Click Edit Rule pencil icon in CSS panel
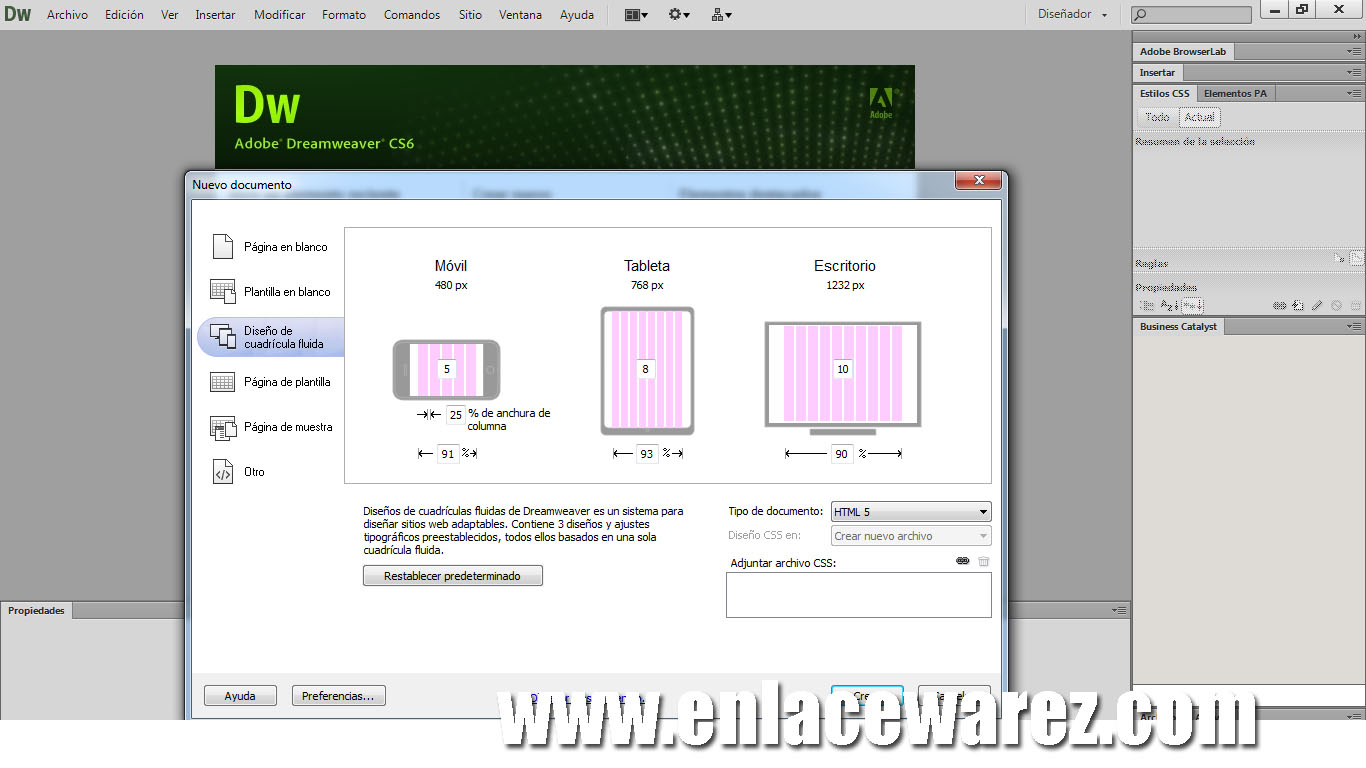The image size is (1366, 768). 1317,305
